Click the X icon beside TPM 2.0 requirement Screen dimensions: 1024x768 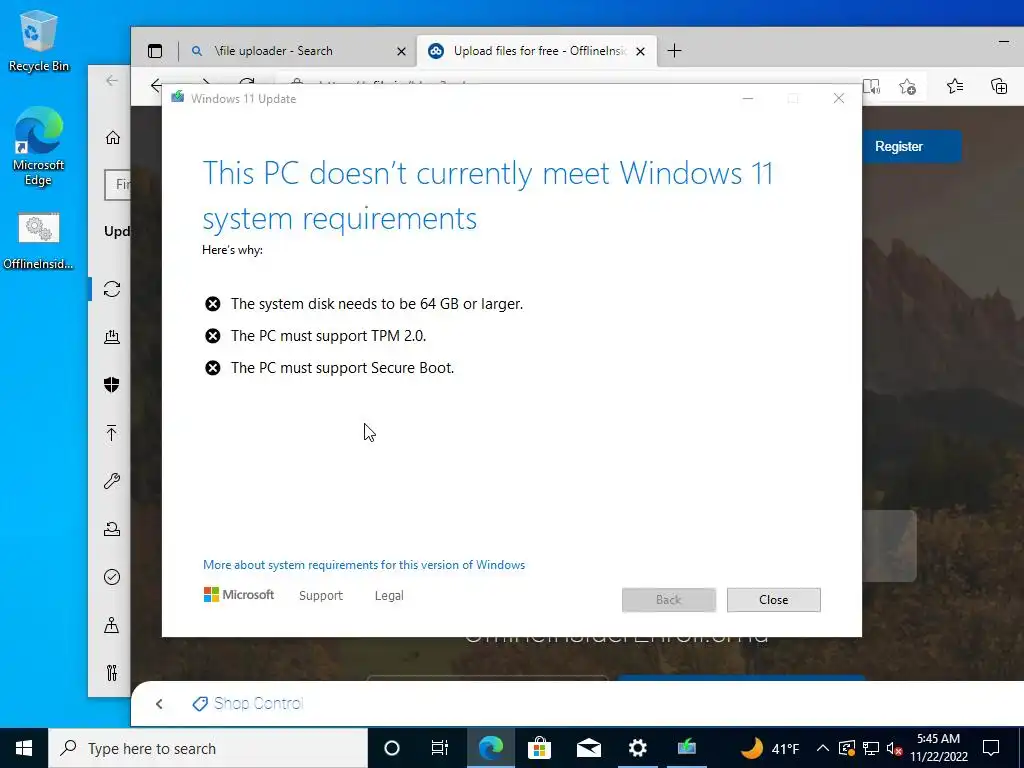coord(212,336)
